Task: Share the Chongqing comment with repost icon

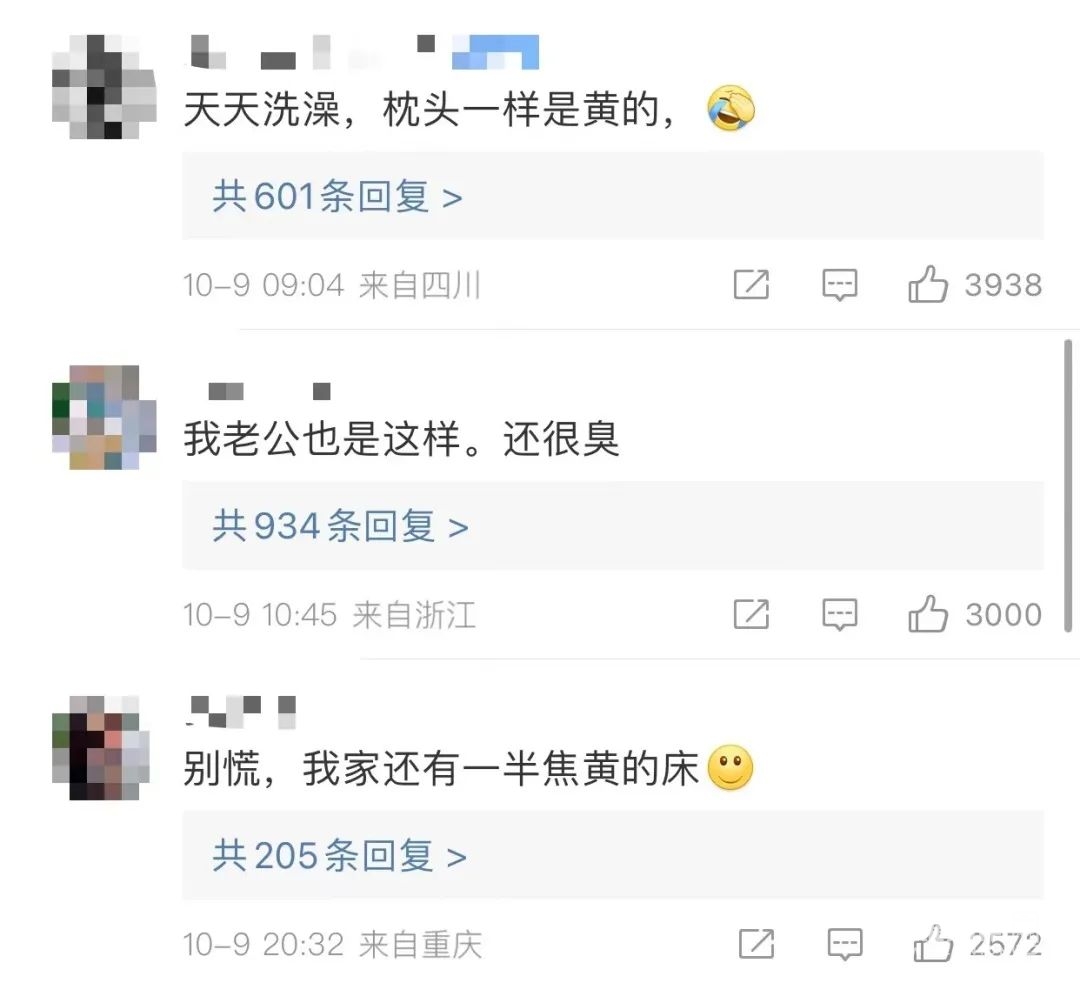Action: click(756, 943)
